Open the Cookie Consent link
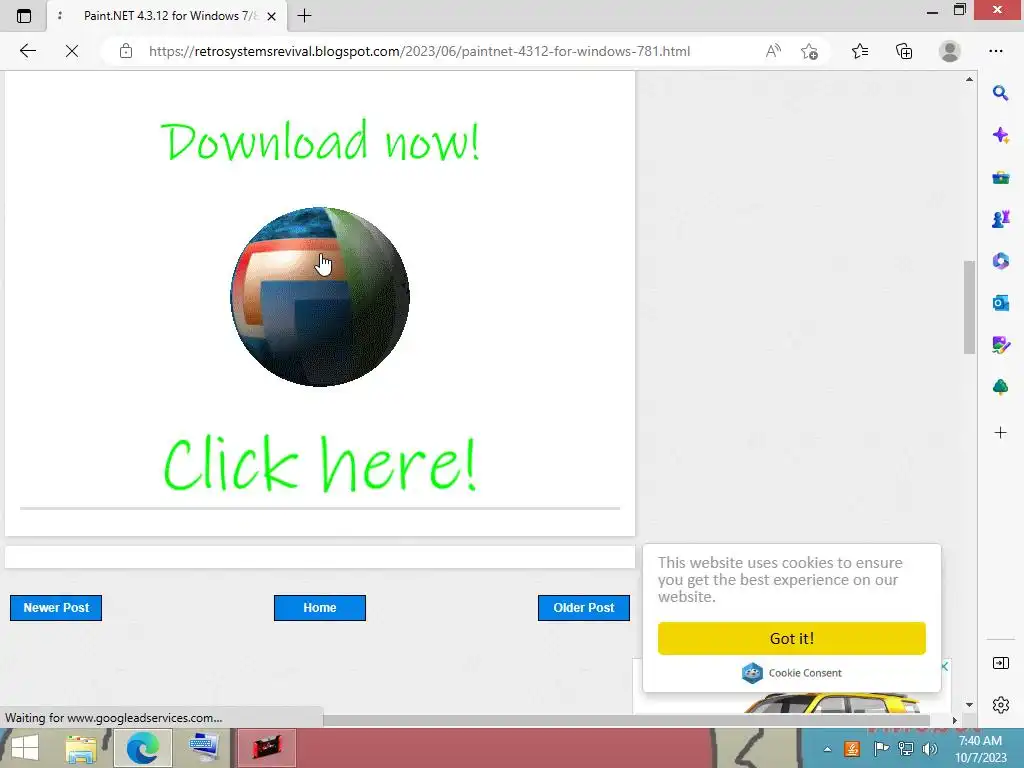Image resolution: width=1024 pixels, height=768 pixels. click(x=792, y=673)
